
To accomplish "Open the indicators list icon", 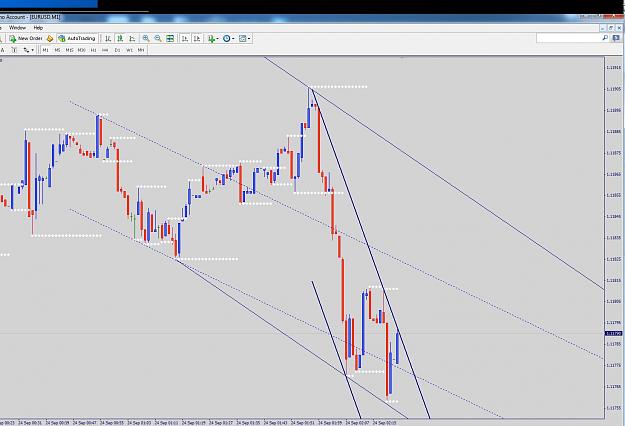I will click(x=211, y=39).
